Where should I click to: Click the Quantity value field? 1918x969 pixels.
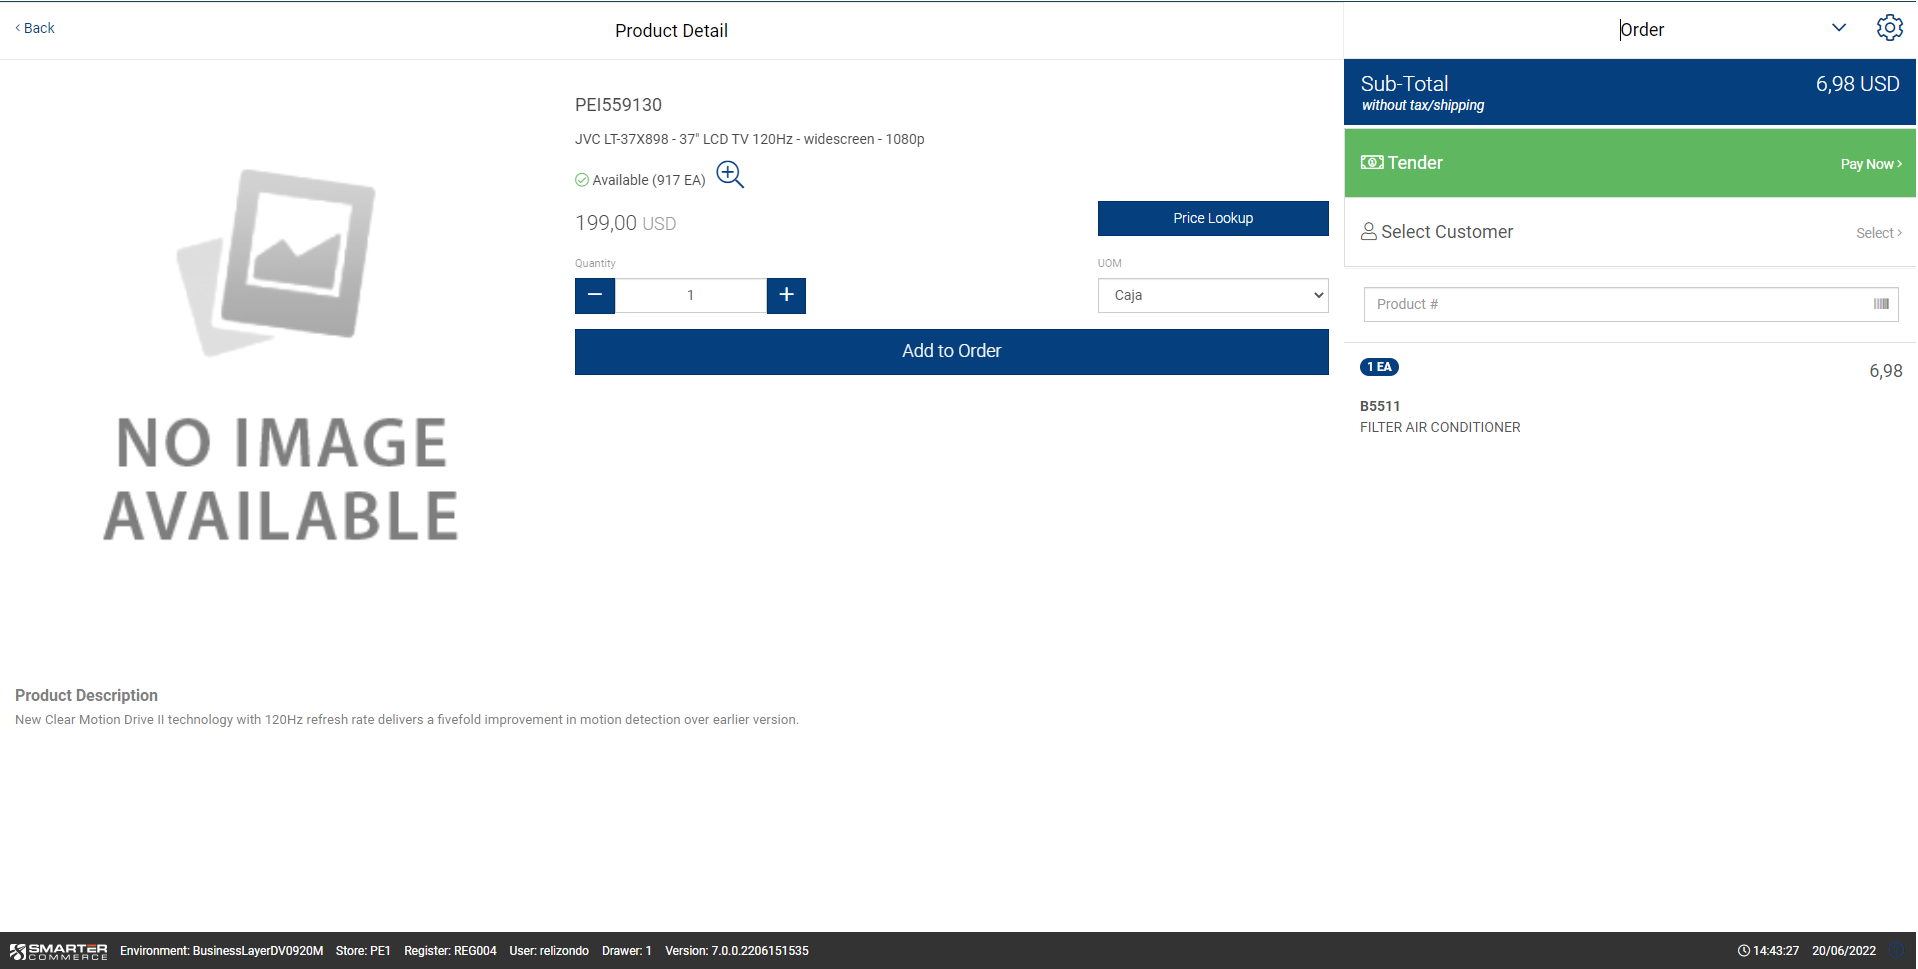pyautogui.click(x=690, y=295)
